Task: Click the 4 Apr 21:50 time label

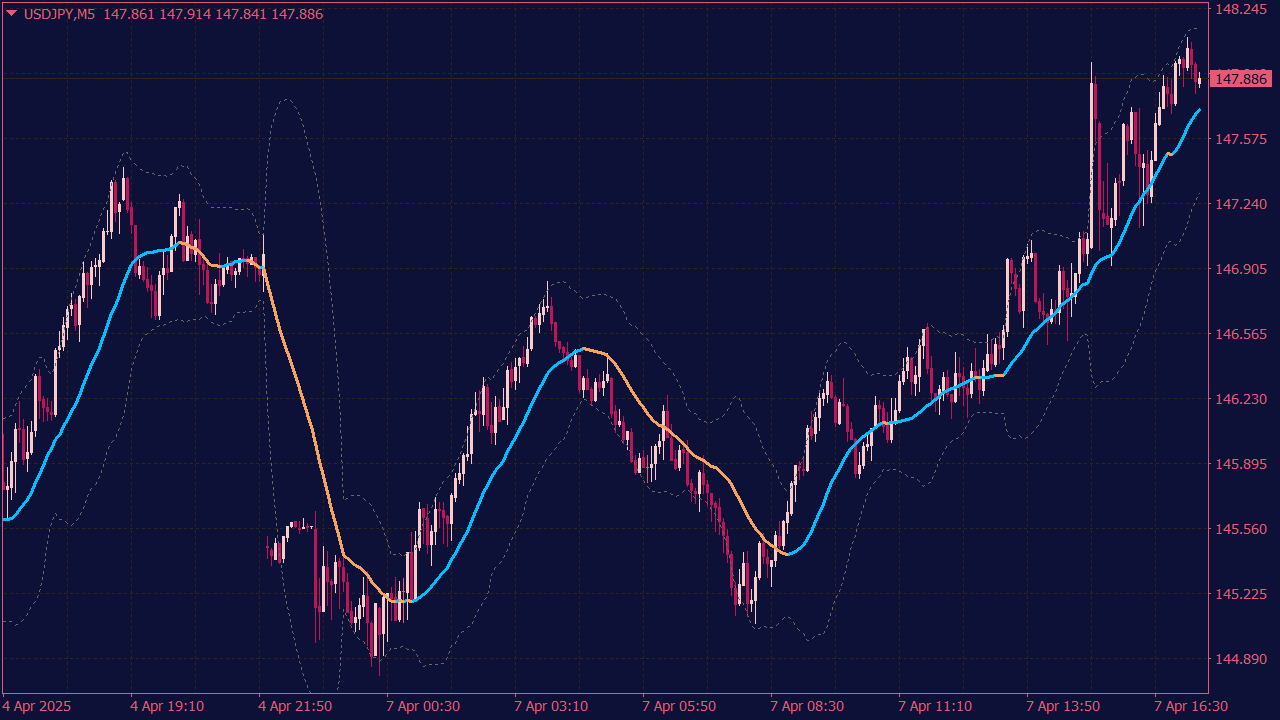Action: [x=295, y=706]
